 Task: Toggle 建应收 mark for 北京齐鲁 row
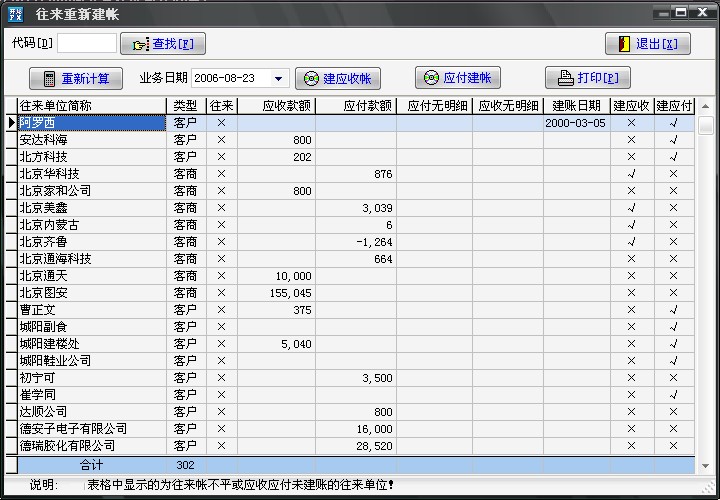[x=632, y=242]
